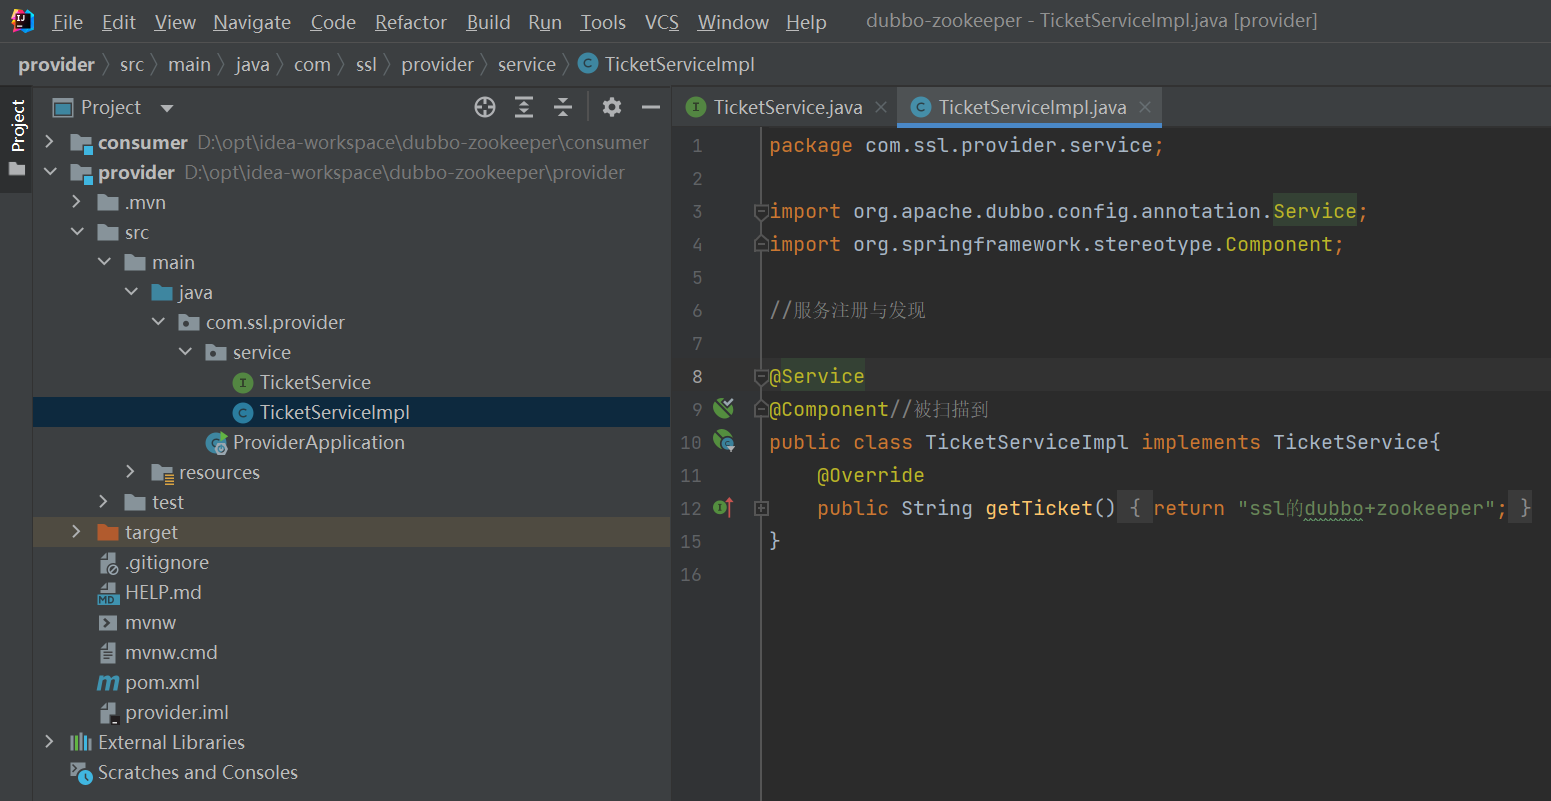Expand the resources folder
Screen dimensions: 1551x801
click(x=131, y=472)
